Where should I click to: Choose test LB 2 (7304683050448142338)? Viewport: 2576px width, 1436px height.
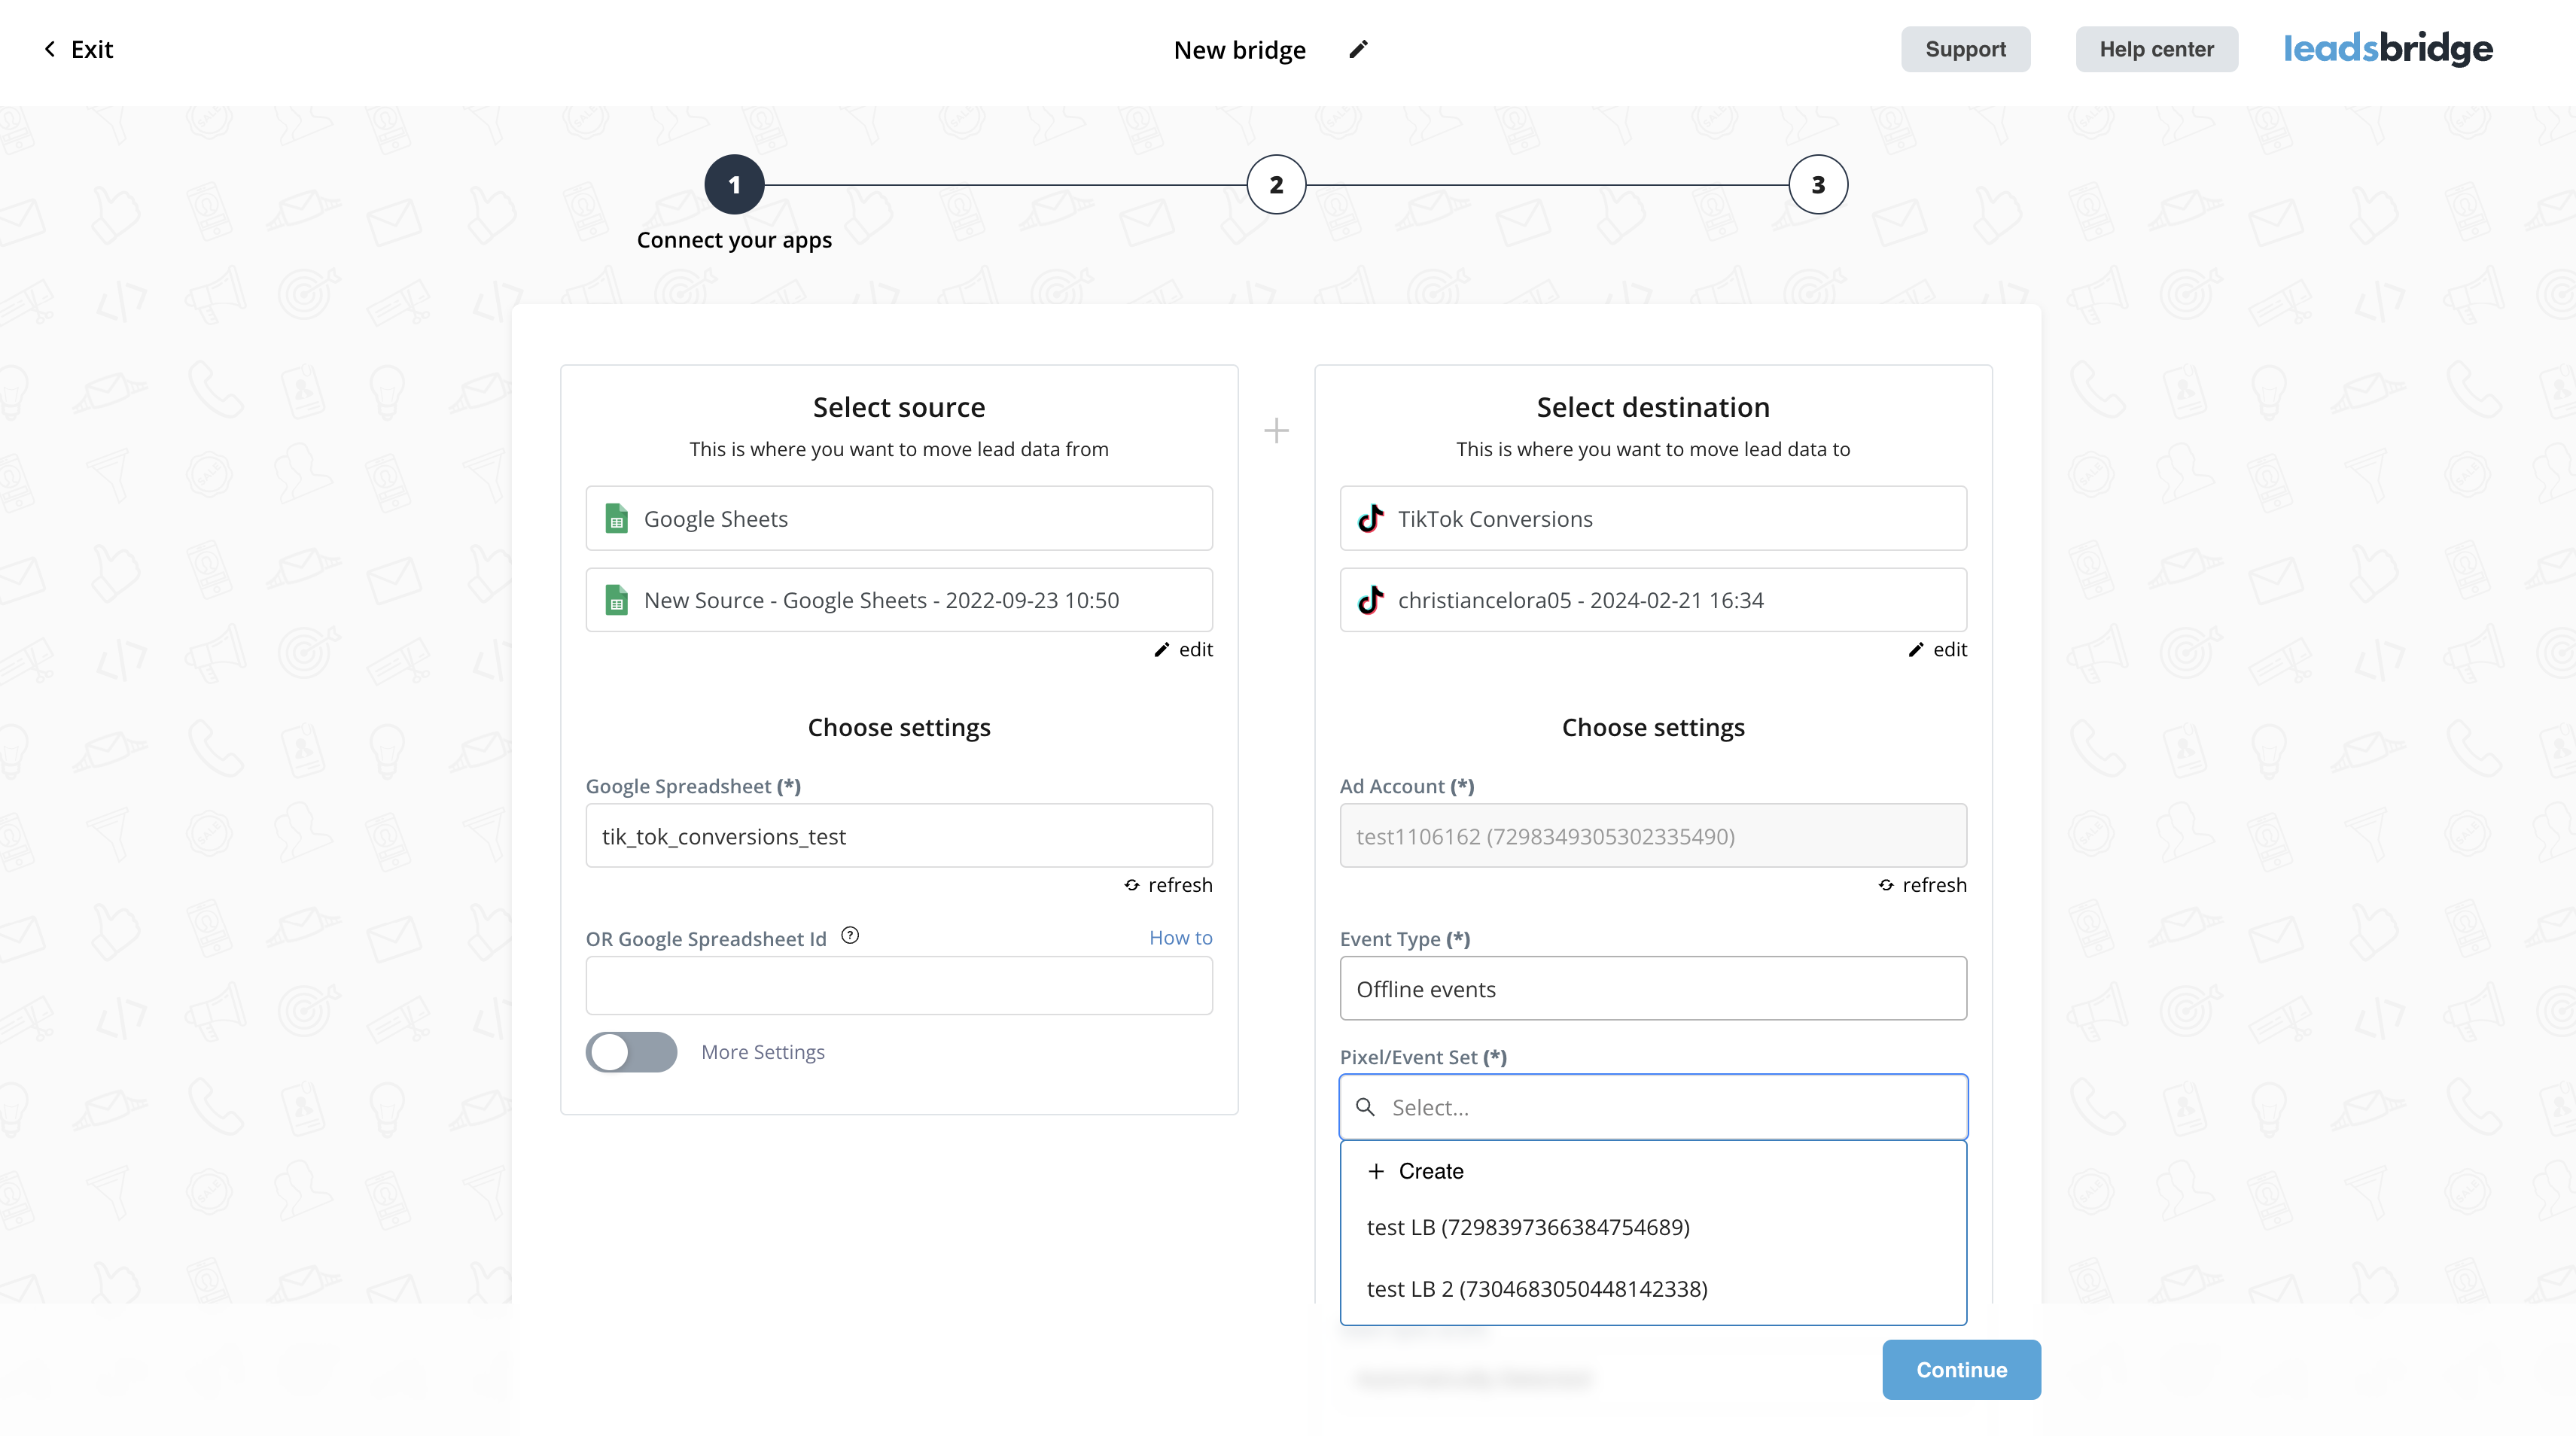point(1653,1289)
